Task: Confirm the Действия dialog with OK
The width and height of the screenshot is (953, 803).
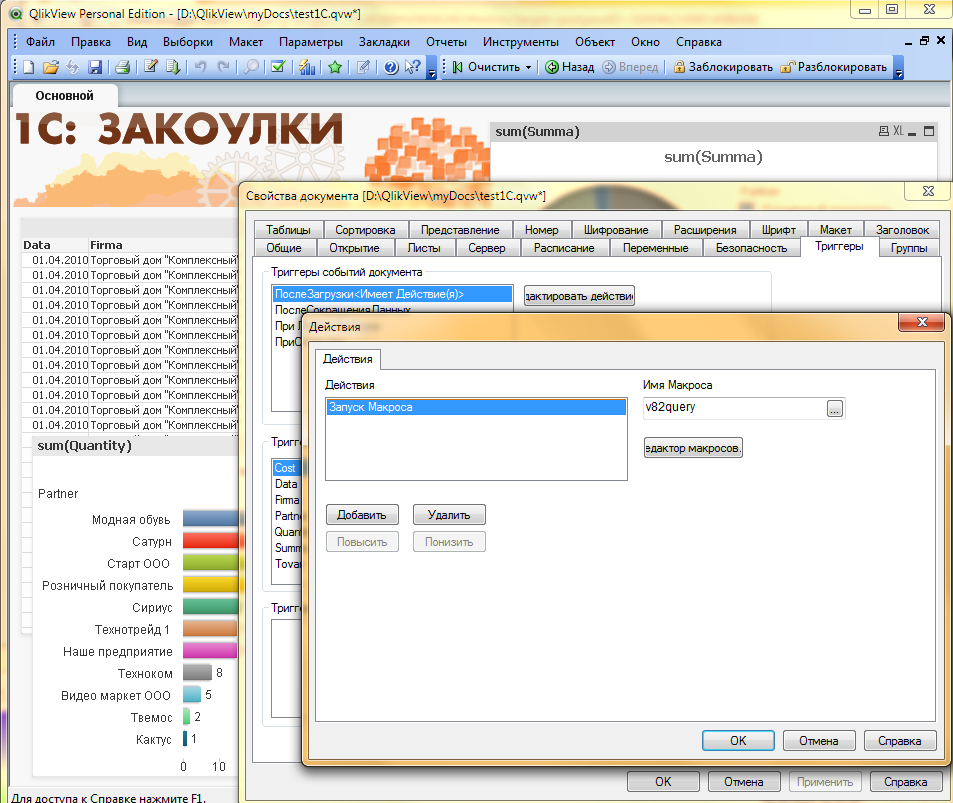Action: pos(738,740)
